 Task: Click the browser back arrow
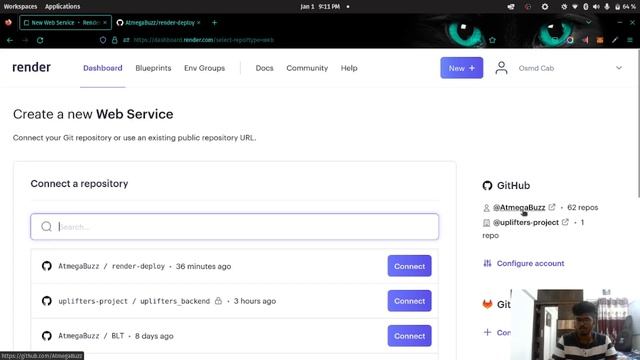click(10, 40)
